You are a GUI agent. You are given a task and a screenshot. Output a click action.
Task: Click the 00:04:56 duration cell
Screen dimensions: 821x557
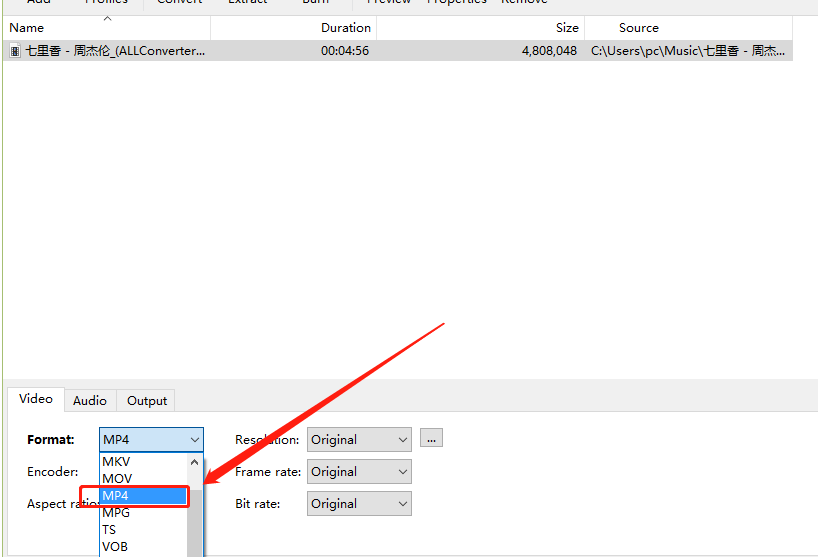[x=345, y=51]
